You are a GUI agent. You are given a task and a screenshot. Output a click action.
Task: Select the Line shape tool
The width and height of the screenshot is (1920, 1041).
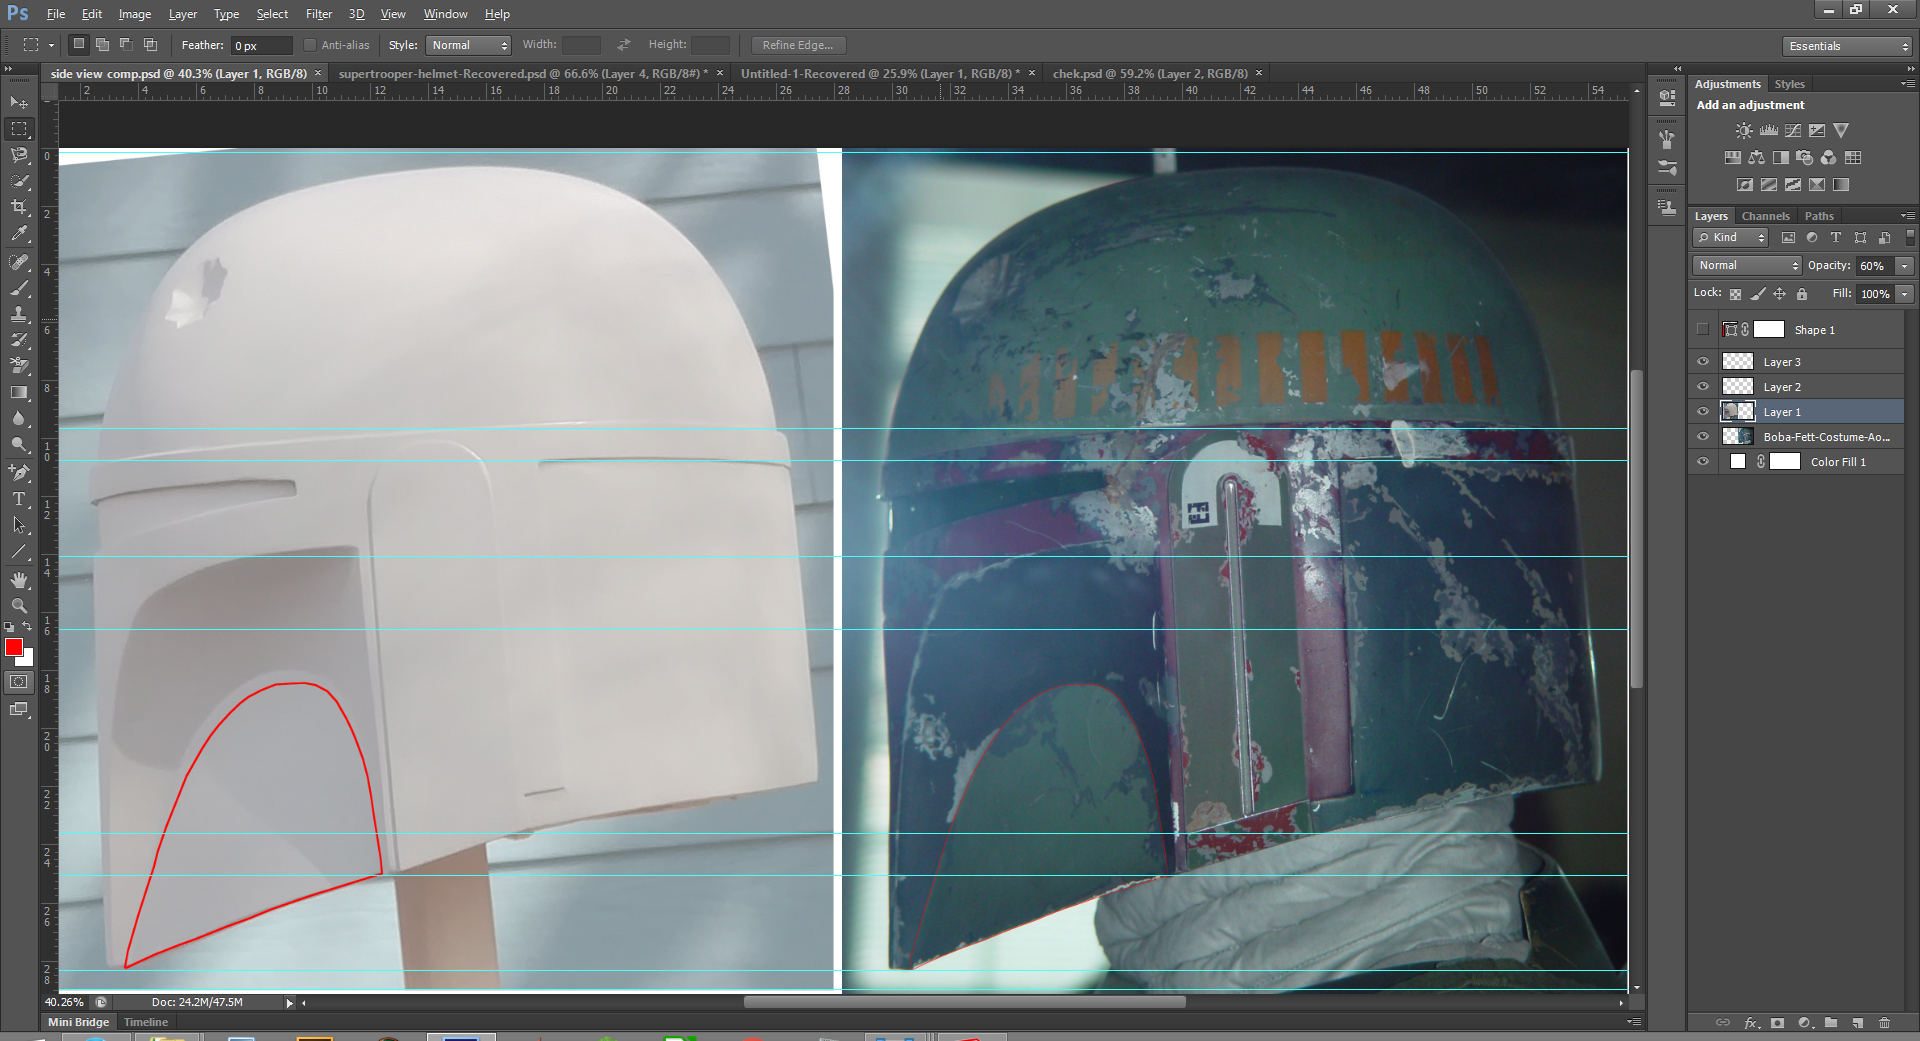(19, 551)
